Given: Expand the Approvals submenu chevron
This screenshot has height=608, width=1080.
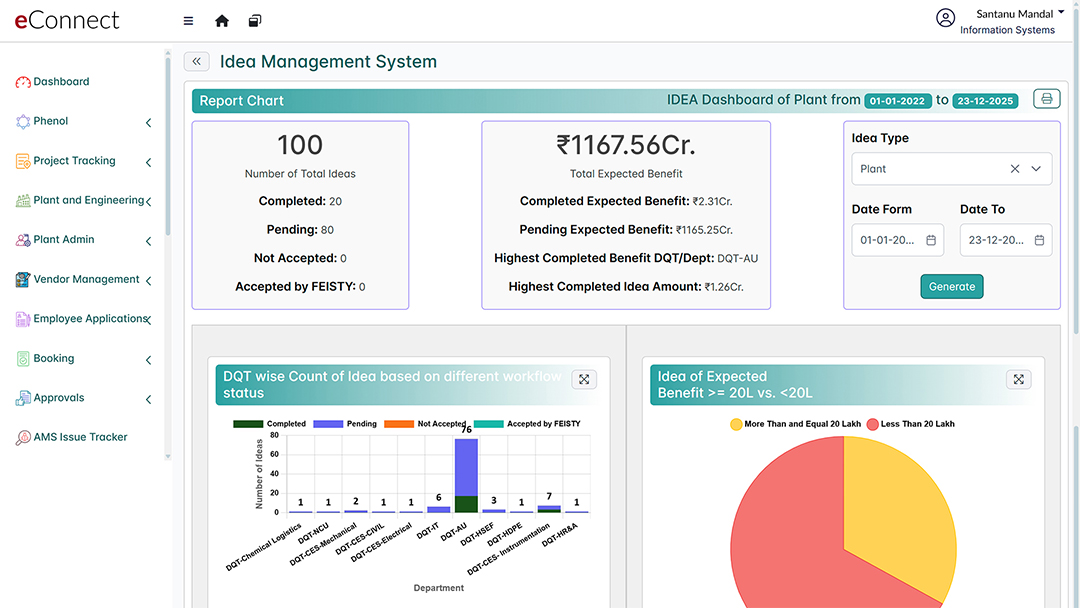Looking at the screenshot, I should tap(149, 399).
